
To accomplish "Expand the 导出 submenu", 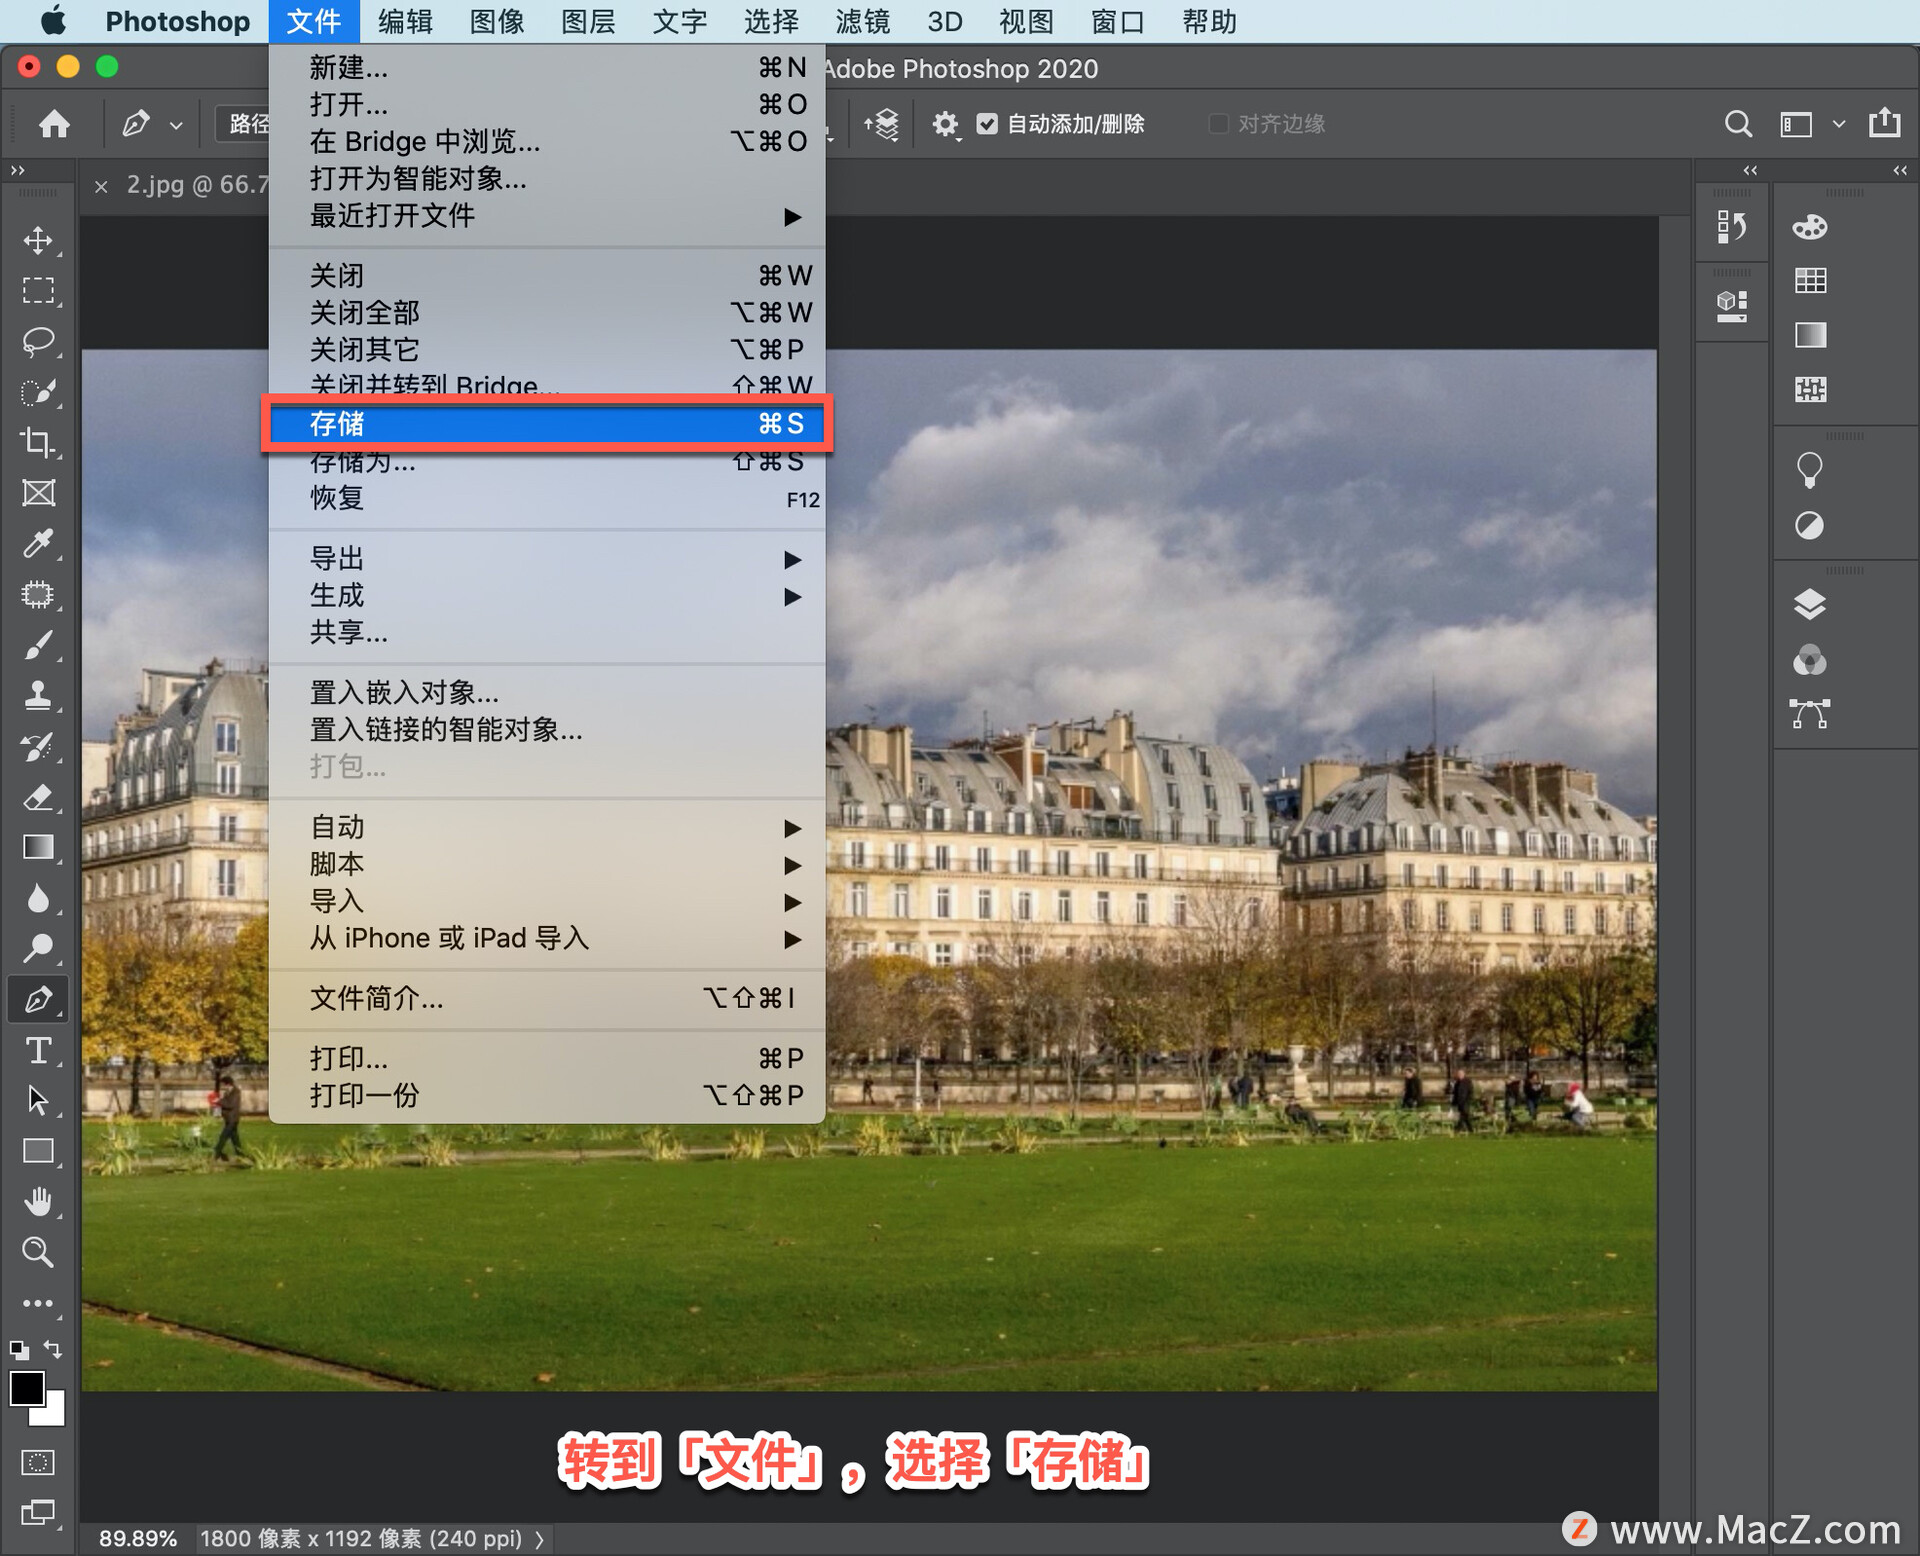I will [x=547, y=558].
